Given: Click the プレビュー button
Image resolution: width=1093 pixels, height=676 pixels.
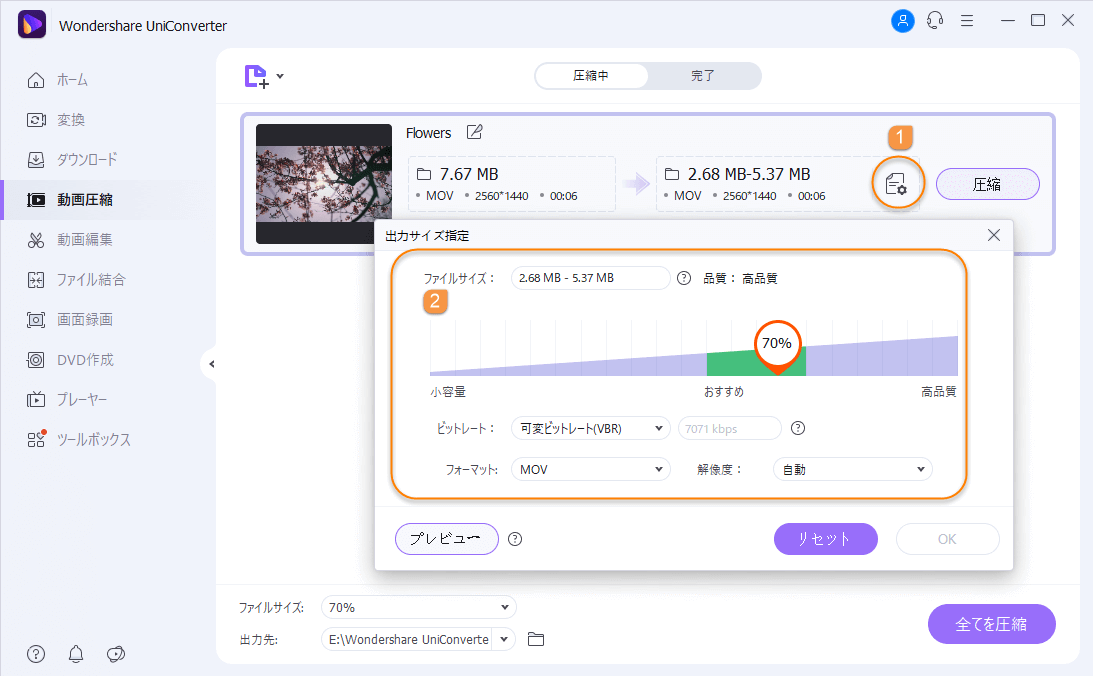Looking at the screenshot, I should pyautogui.click(x=446, y=539).
